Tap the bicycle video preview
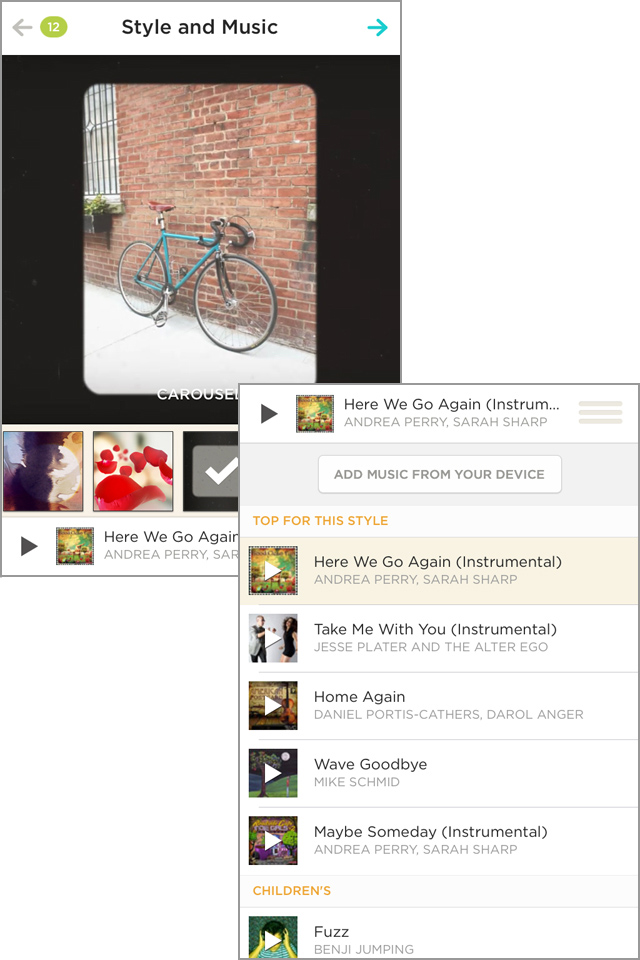The height and width of the screenshot is (960, 640). click(200, 240)
